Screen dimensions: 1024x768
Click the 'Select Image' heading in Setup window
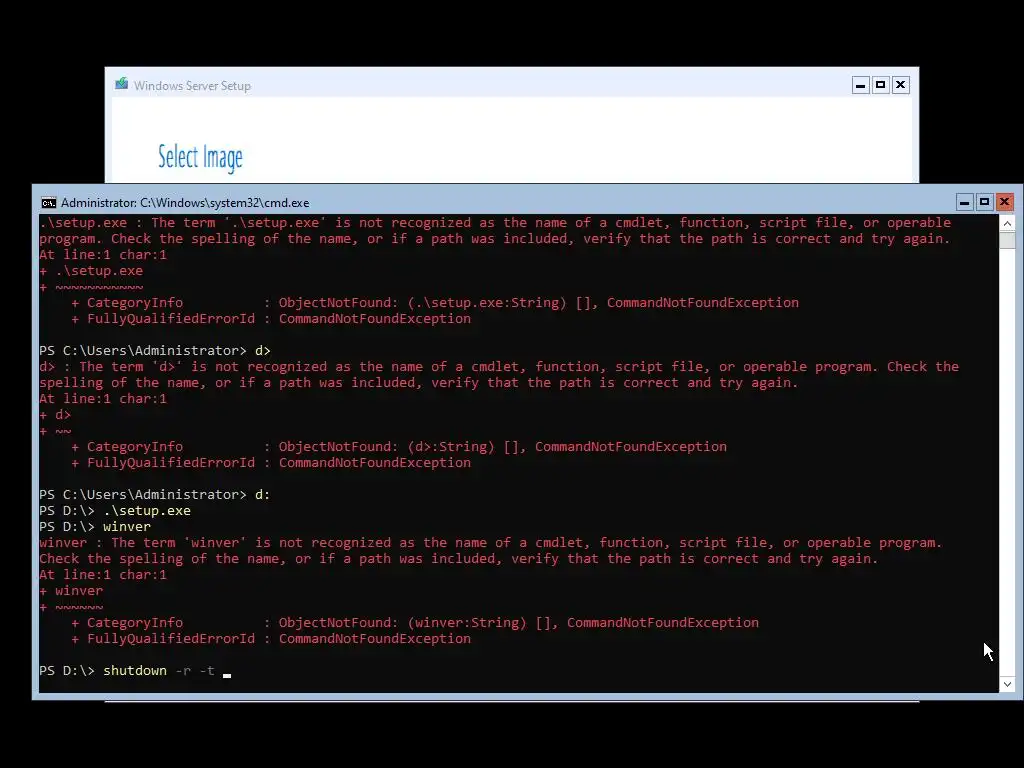pos(200,157)
